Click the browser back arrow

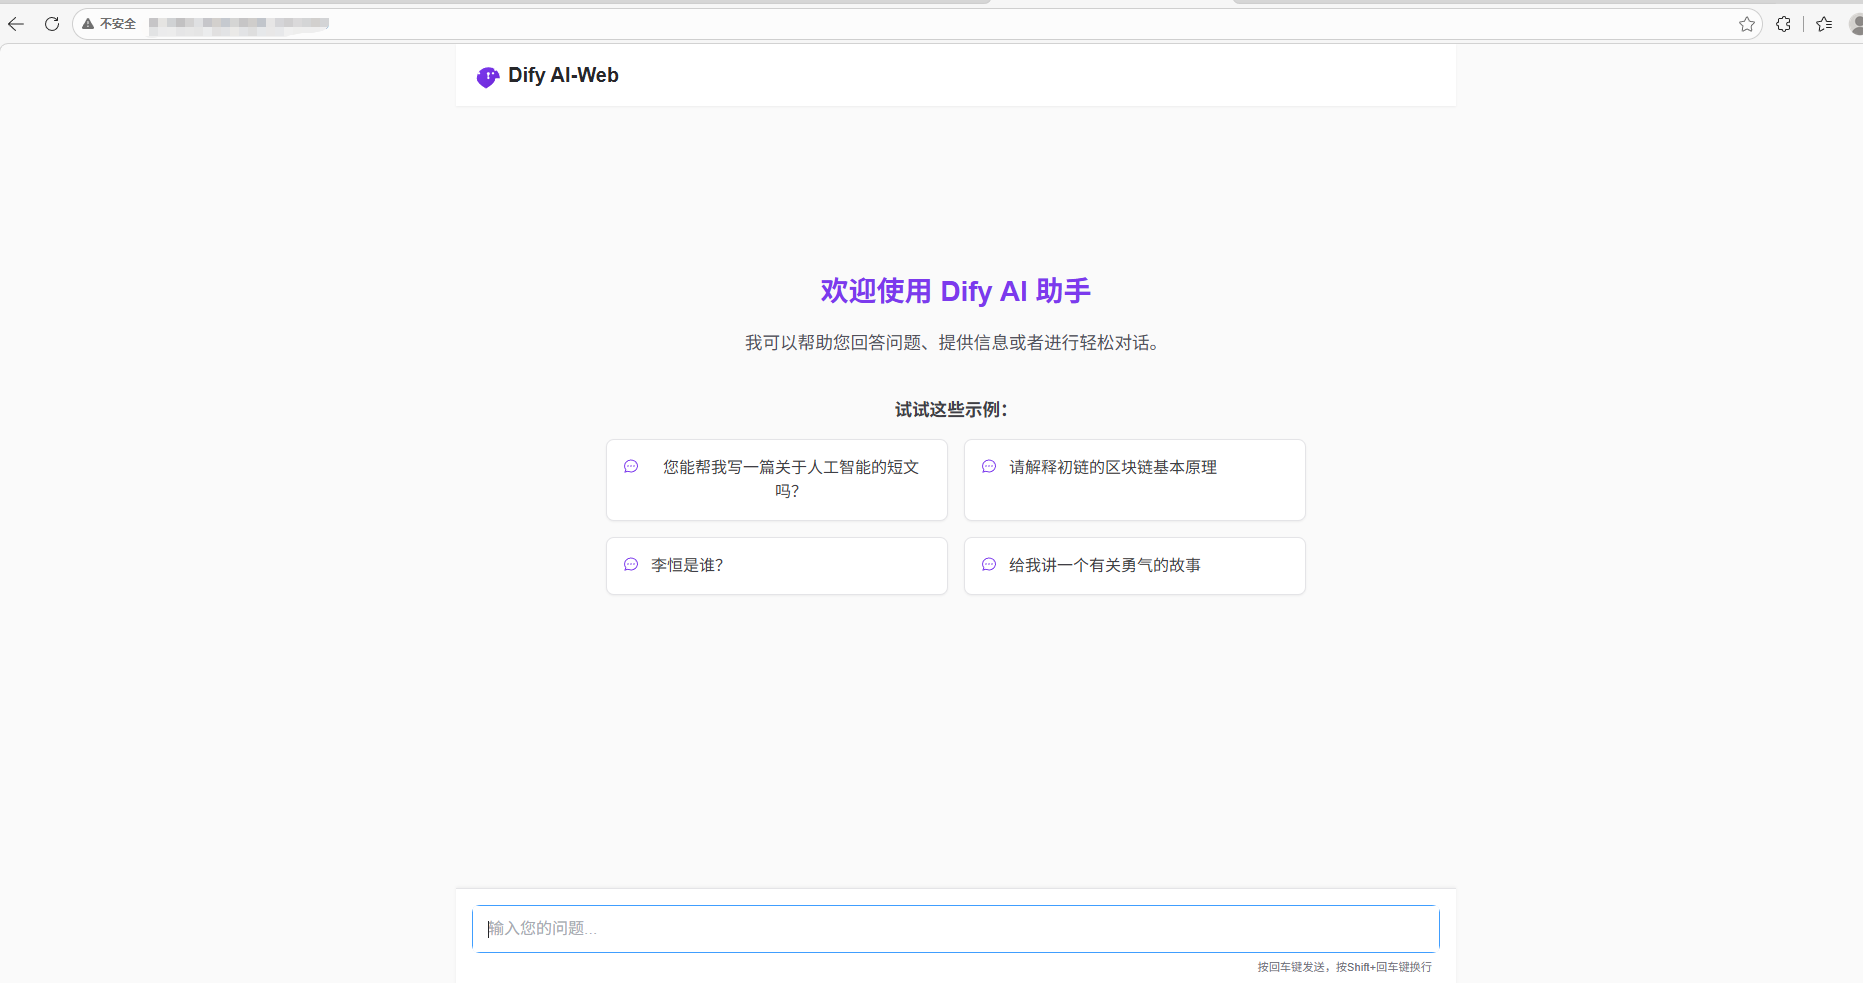pyautogui.click(x=16, y=24)
